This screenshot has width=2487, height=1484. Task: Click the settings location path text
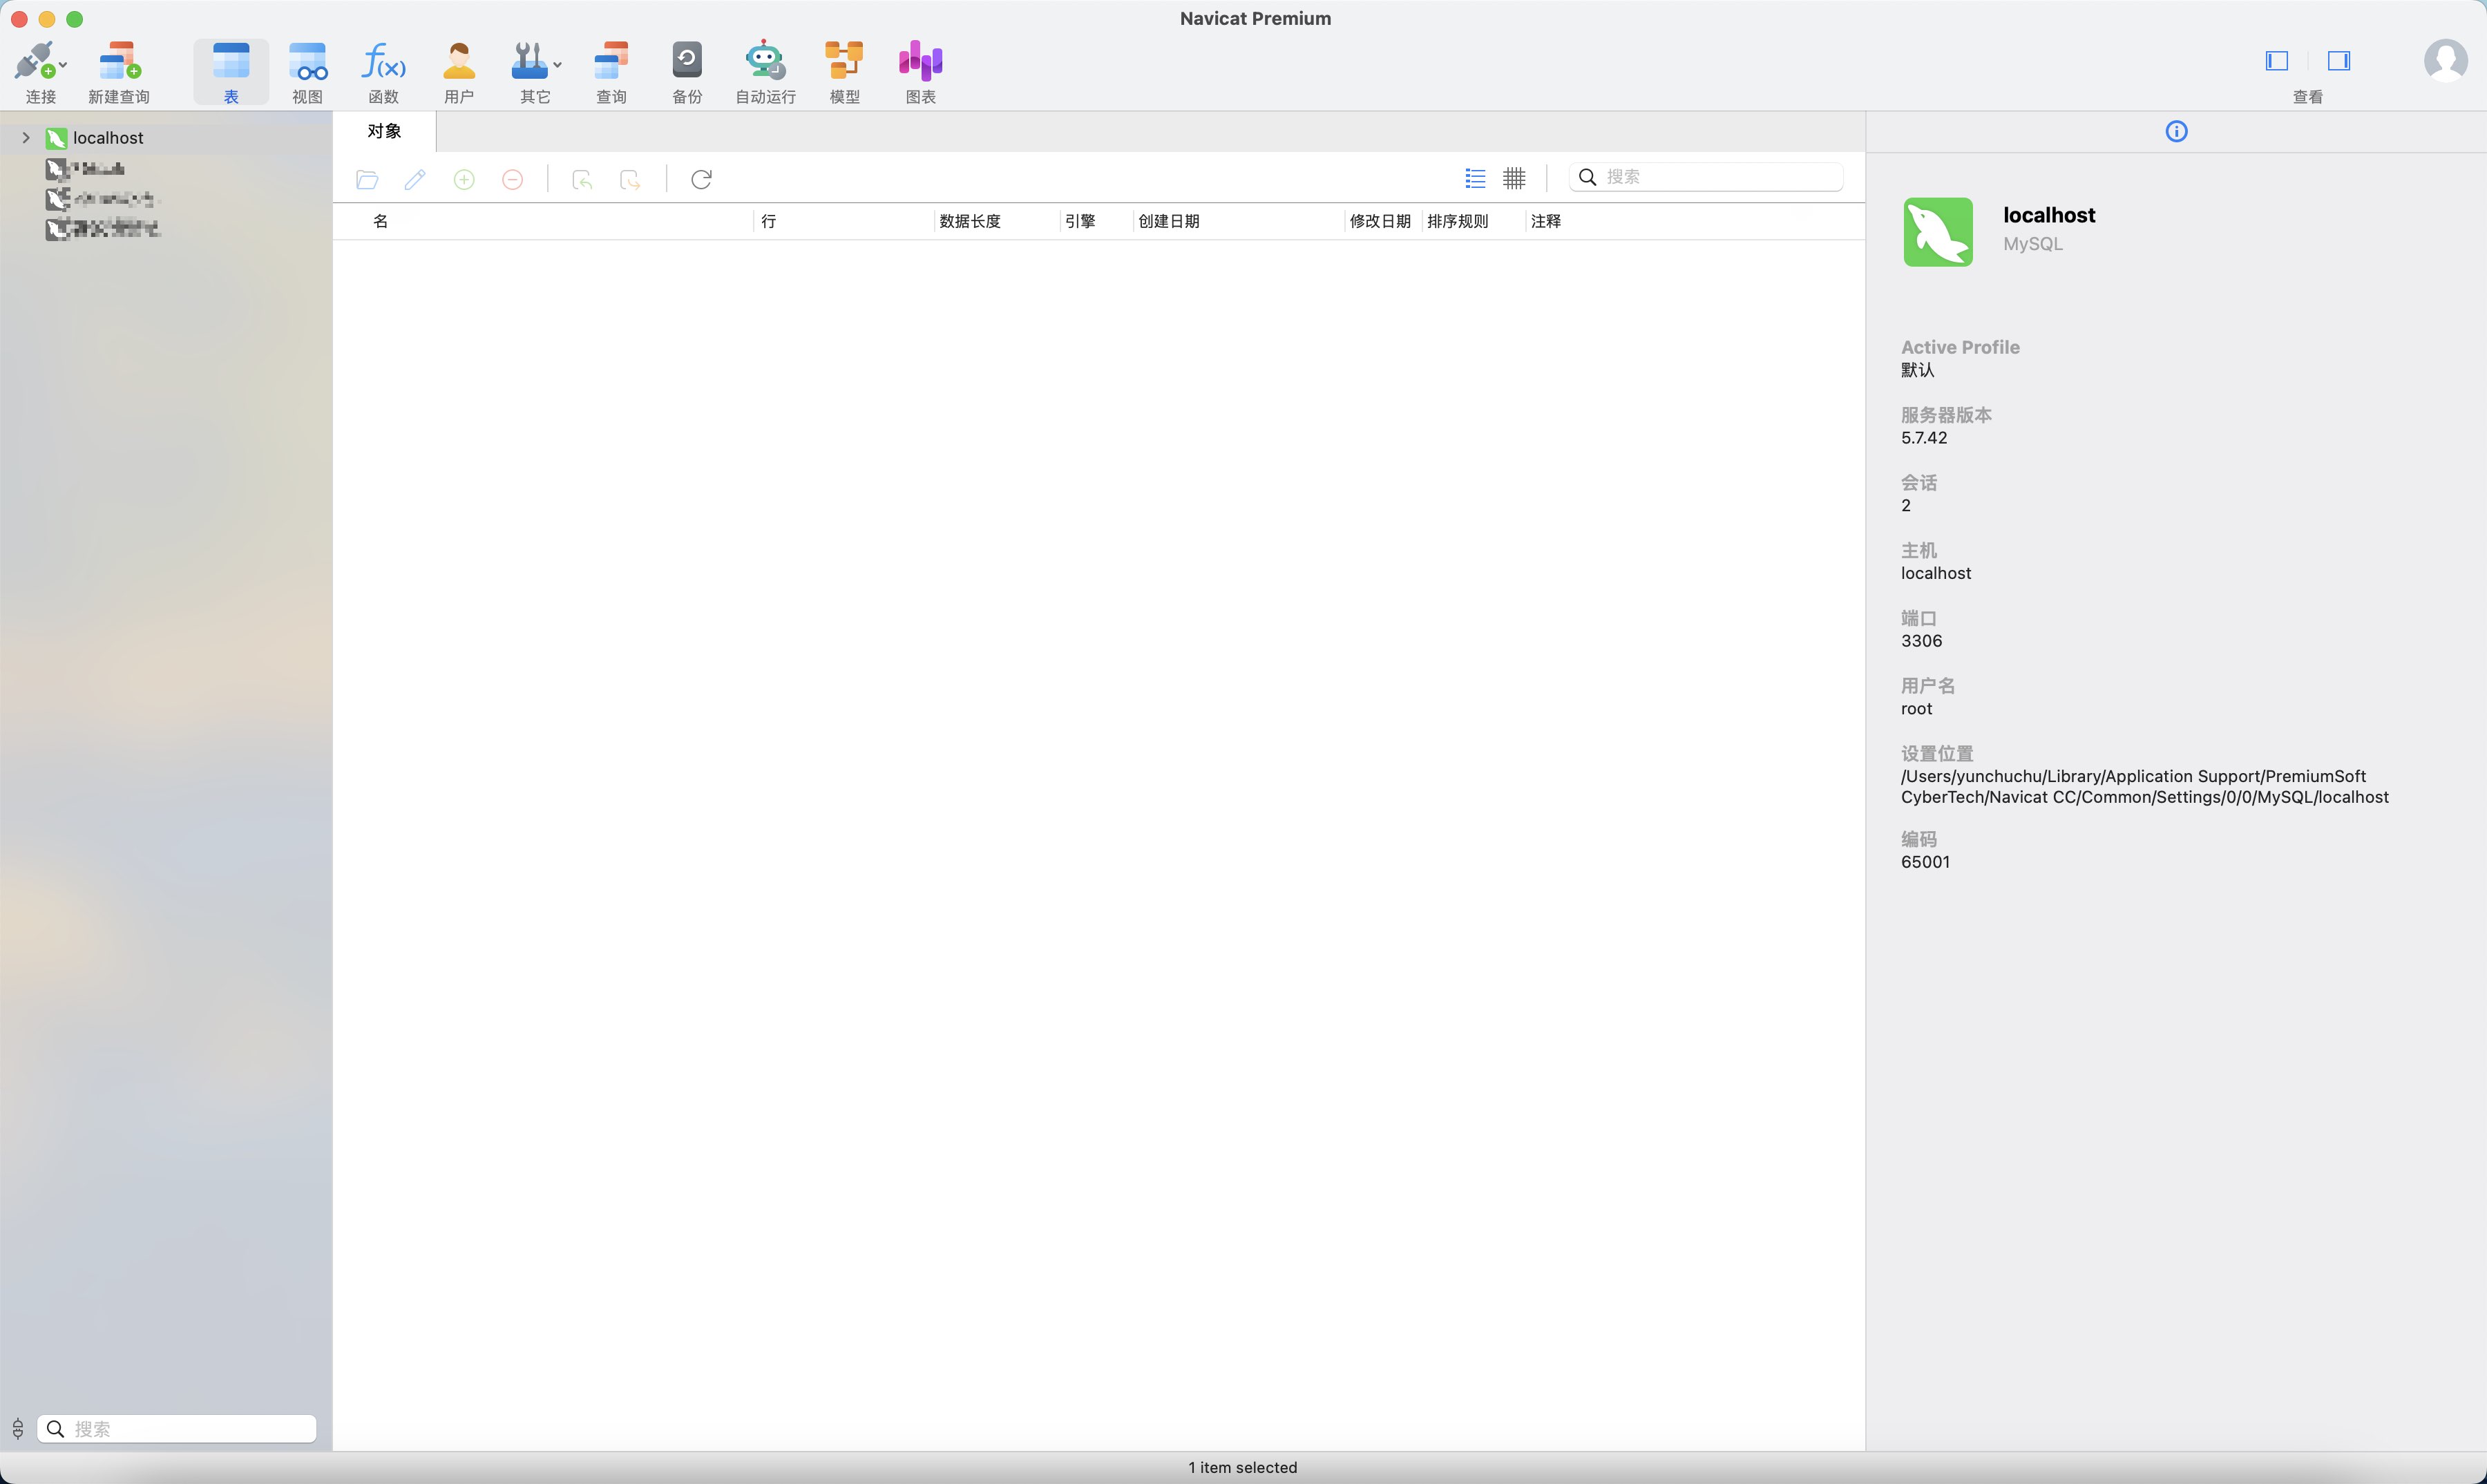(2145, 787)
